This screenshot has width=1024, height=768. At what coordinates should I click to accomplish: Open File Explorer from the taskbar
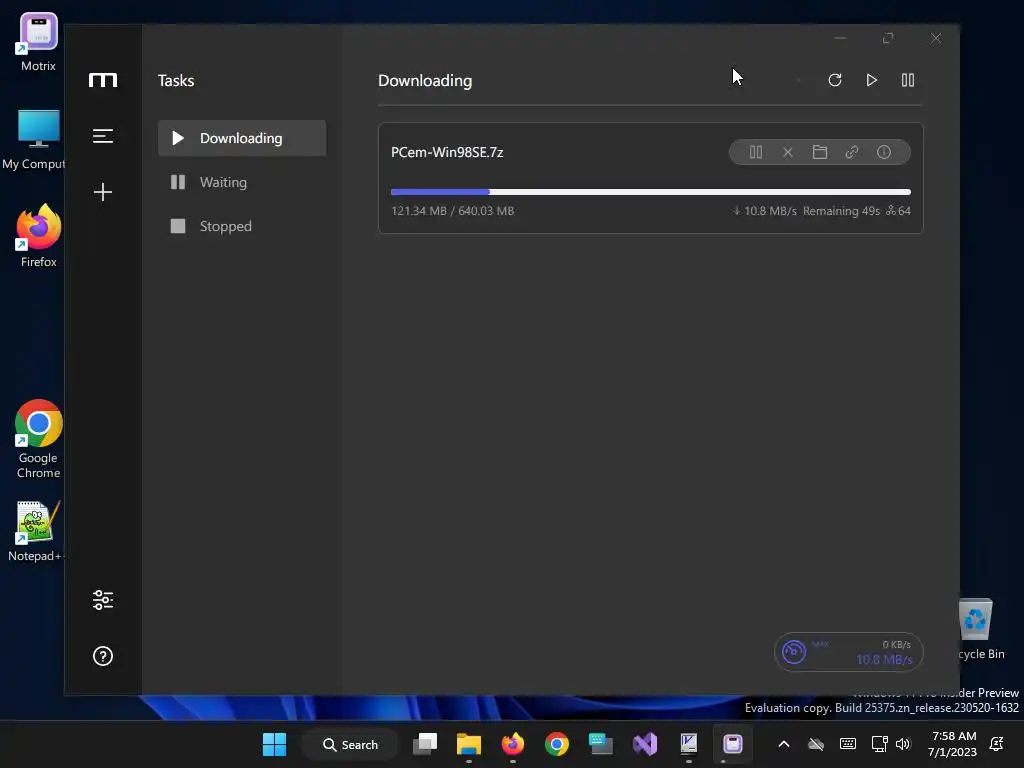(469, 744)
